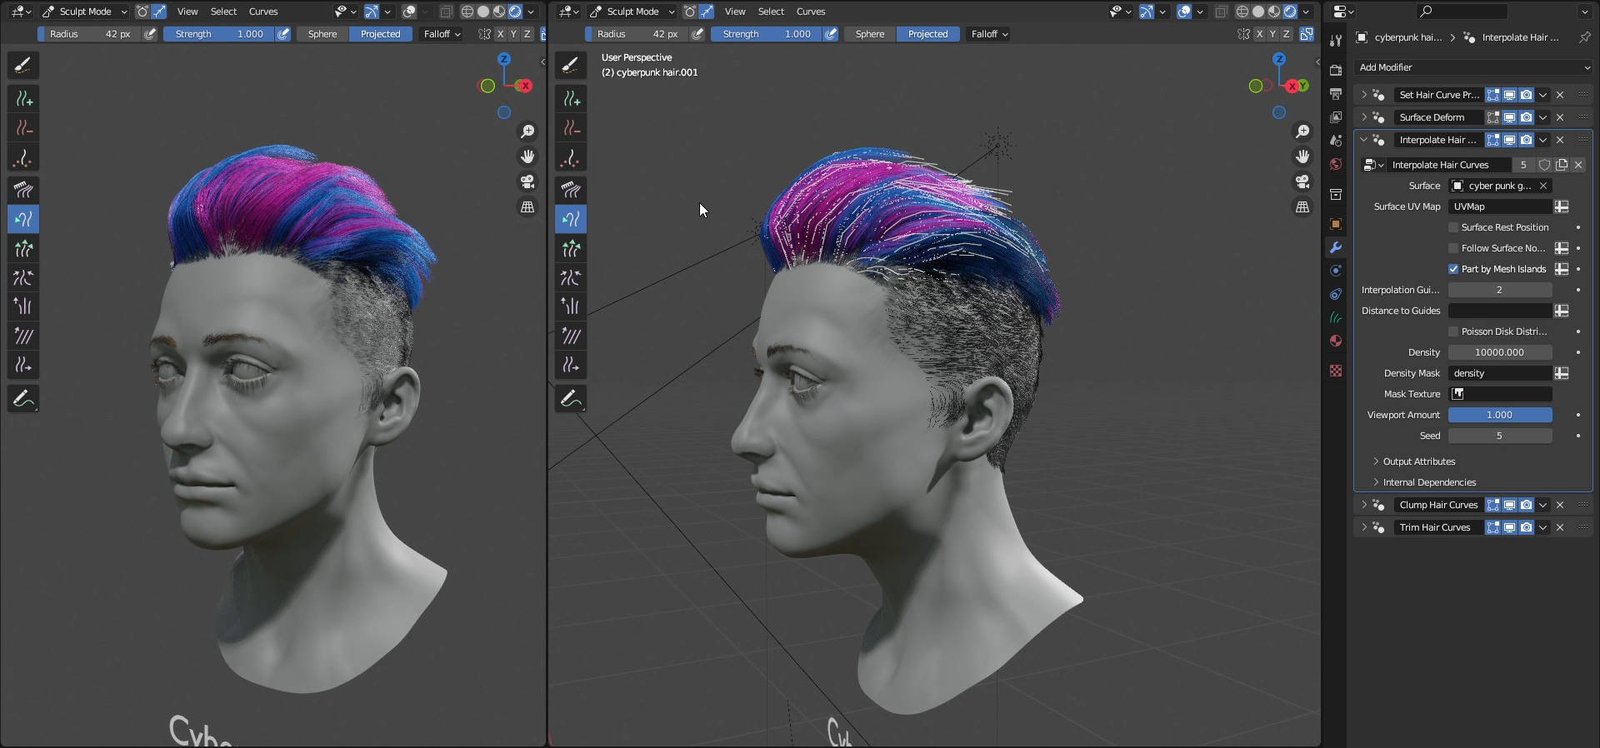The width and height of the screenshot is (1600, 748).
Task: Select the Comb brush in left viewport toolbar
Action: (23, 189)
